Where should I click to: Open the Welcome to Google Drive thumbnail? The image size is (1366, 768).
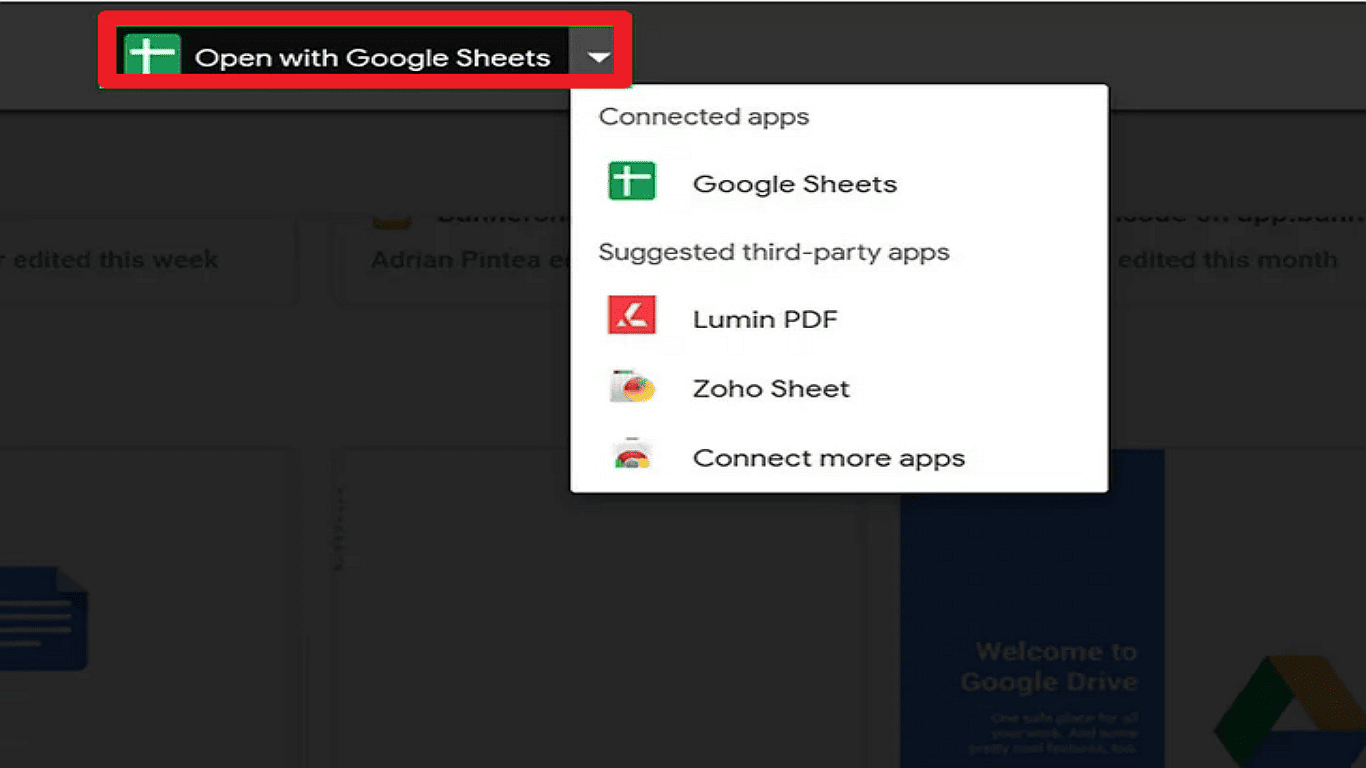(x=1032, y=608)
